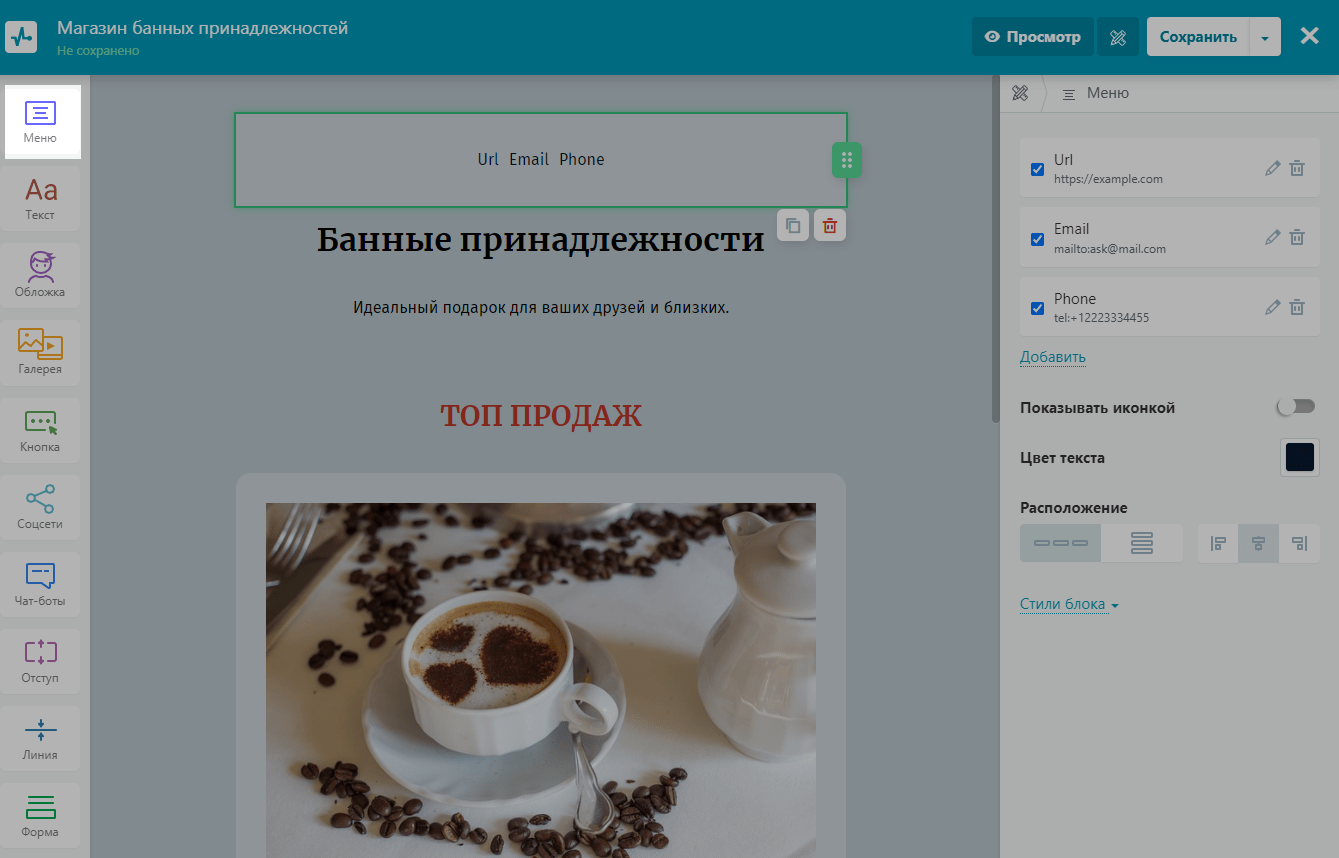
Task: Uncheck the Url menu item checkbox
Action: click(x=1037, y=169)
